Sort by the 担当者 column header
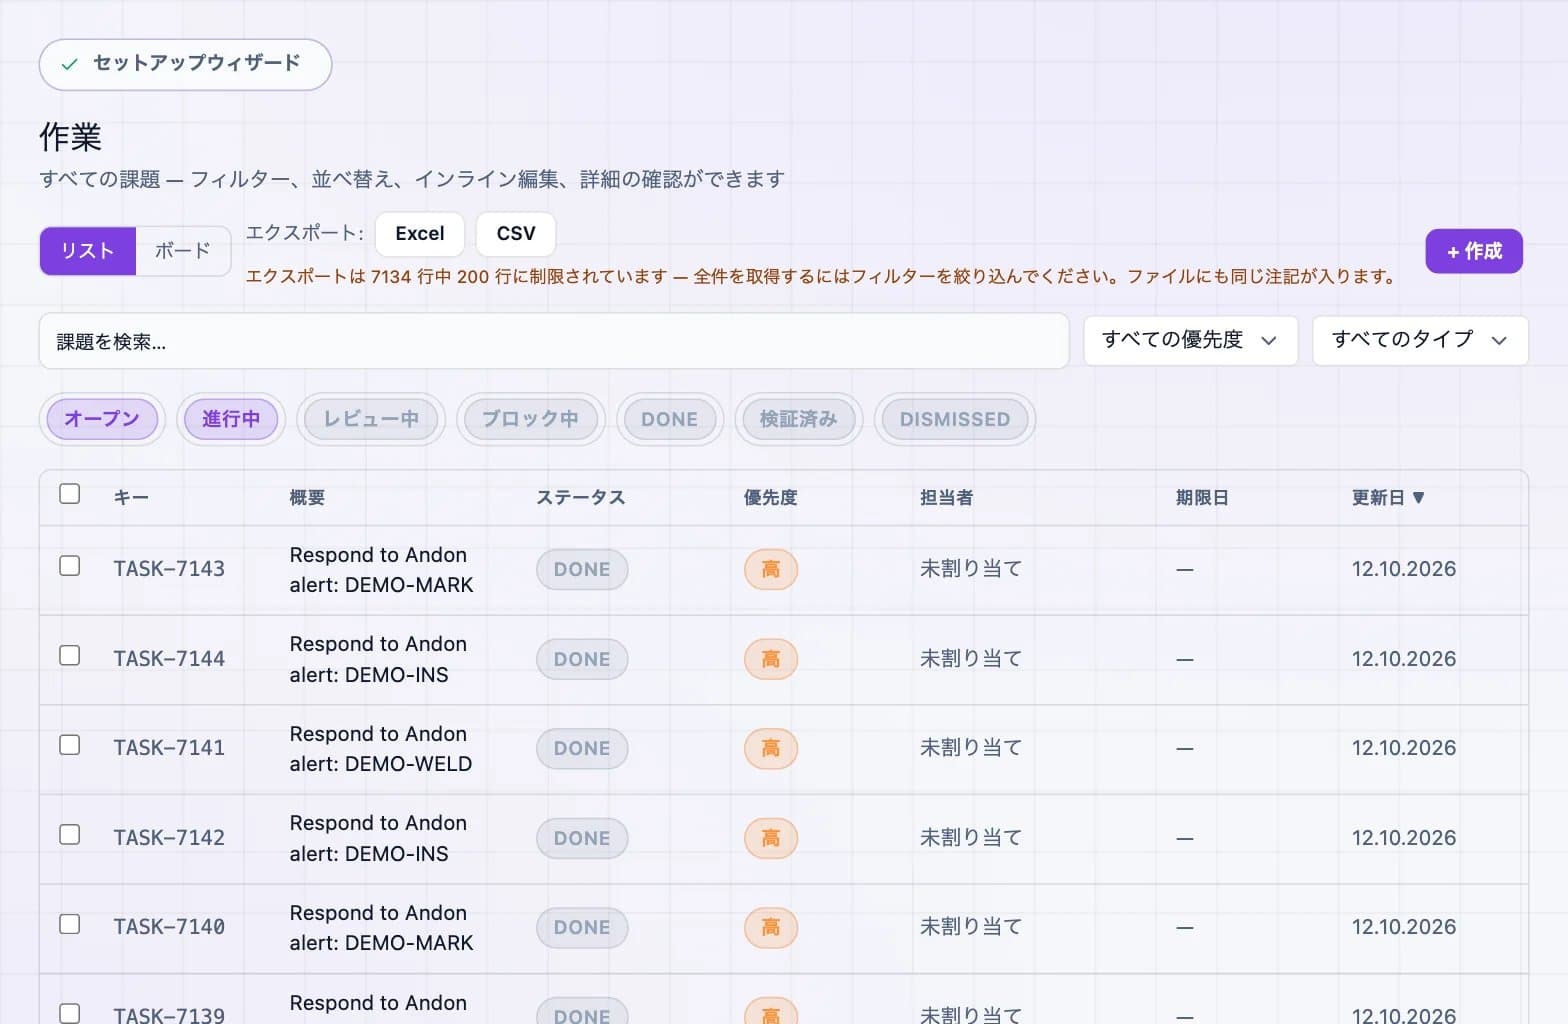The height and width of the screenshot is (1024, 1568). (947, 498)
